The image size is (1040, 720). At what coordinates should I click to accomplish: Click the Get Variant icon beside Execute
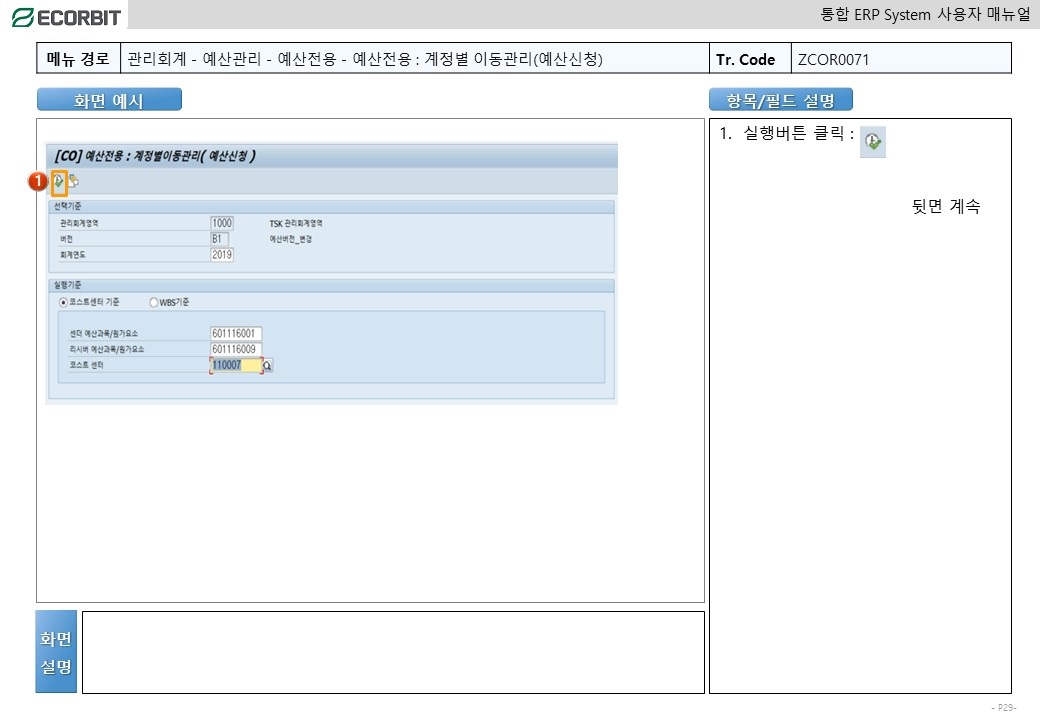tap(74, 181)
